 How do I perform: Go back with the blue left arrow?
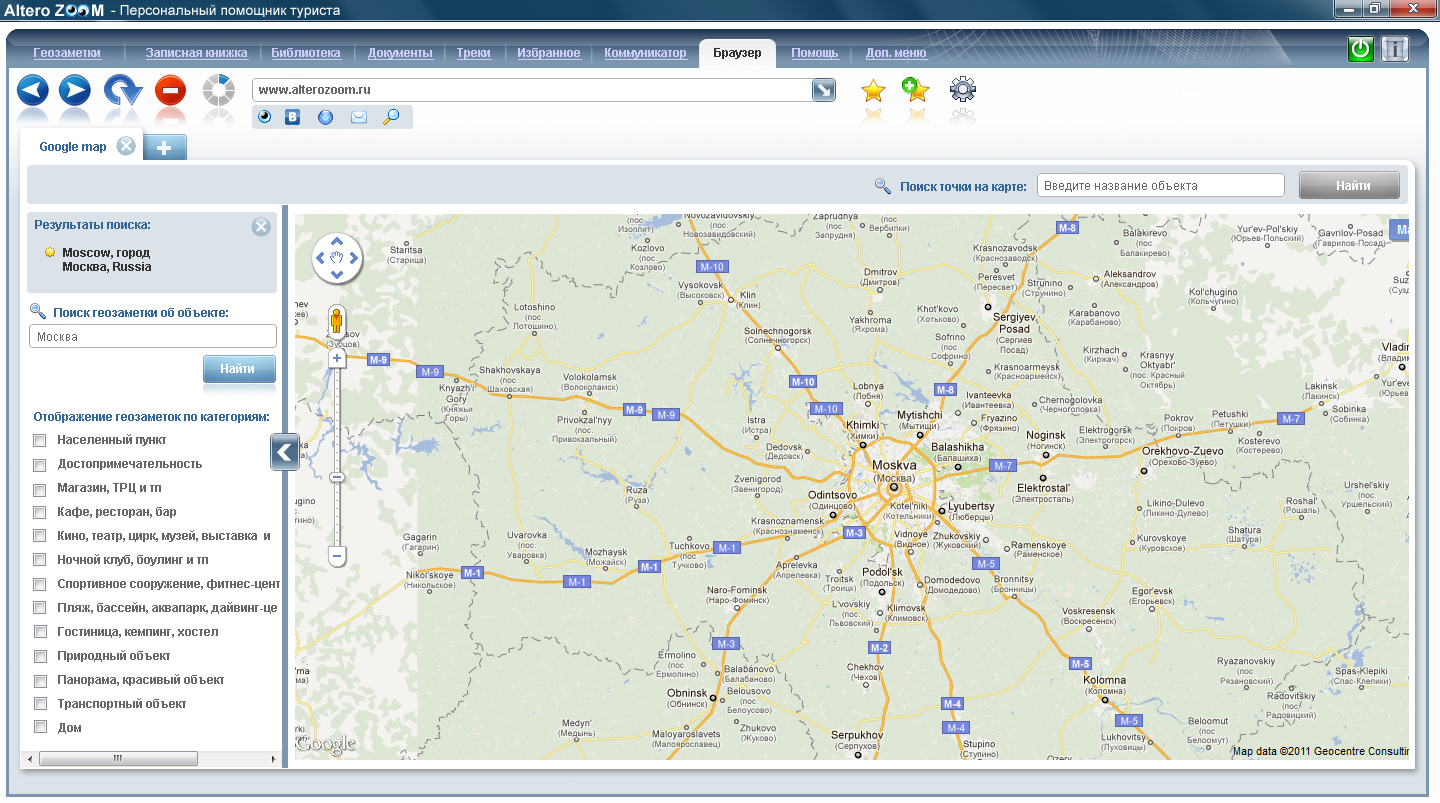pyautogui.click(x=33, y=91)
